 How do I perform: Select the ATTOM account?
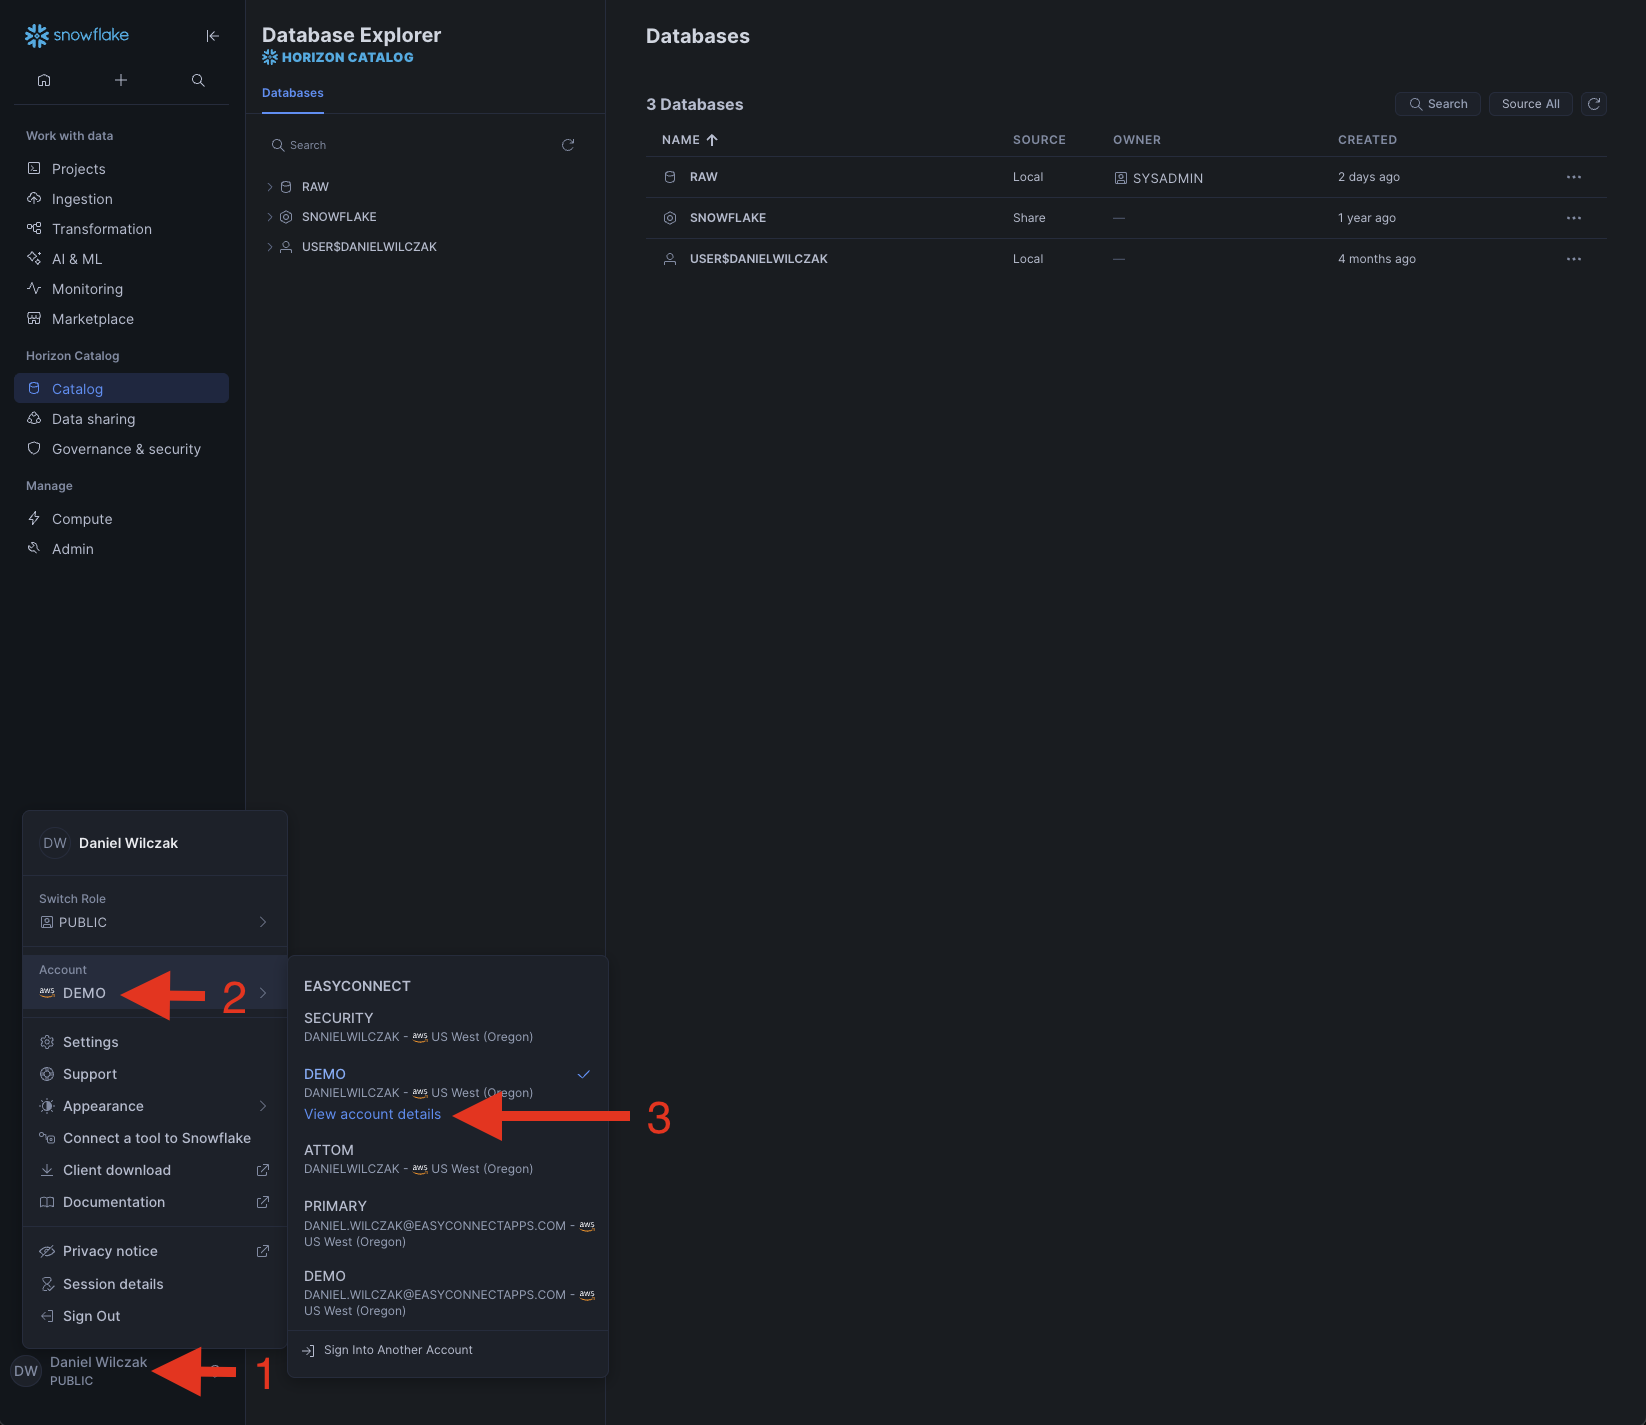[329, 1151]
